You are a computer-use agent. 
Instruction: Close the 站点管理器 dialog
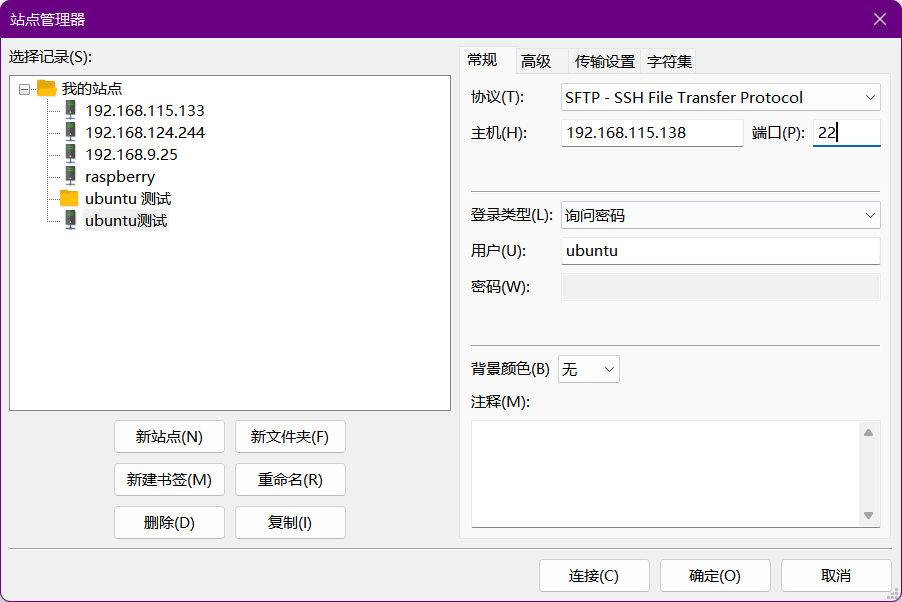click(879, 18)
